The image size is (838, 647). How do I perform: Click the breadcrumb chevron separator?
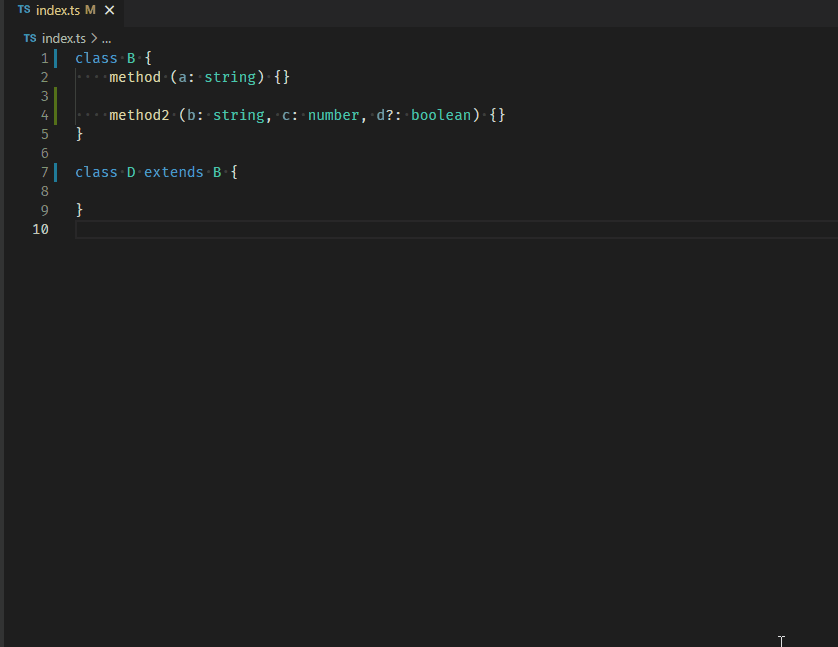pyautogui.click(x=94, y=38)
